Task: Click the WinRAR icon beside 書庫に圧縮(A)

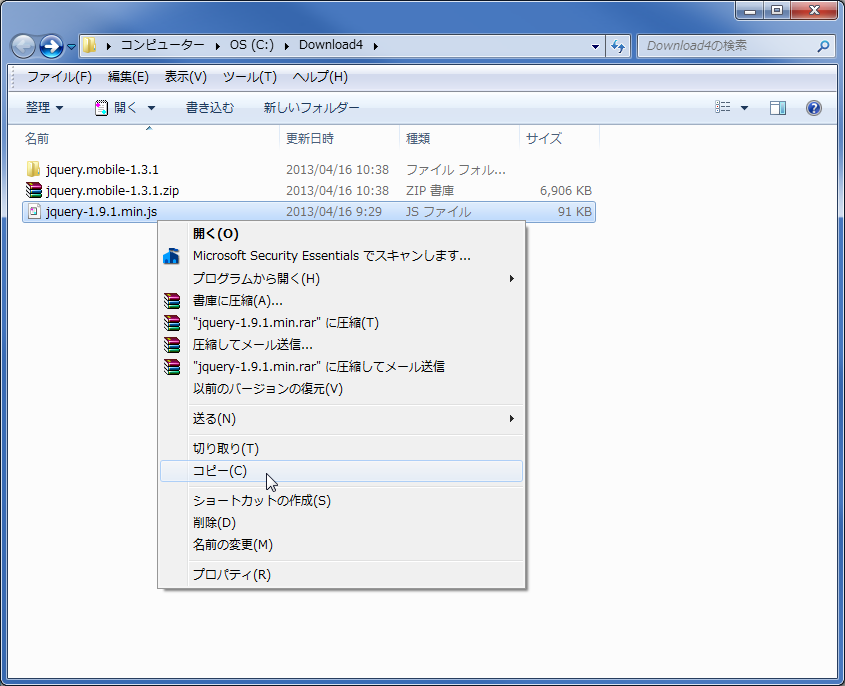Action: tap(172, 301)
